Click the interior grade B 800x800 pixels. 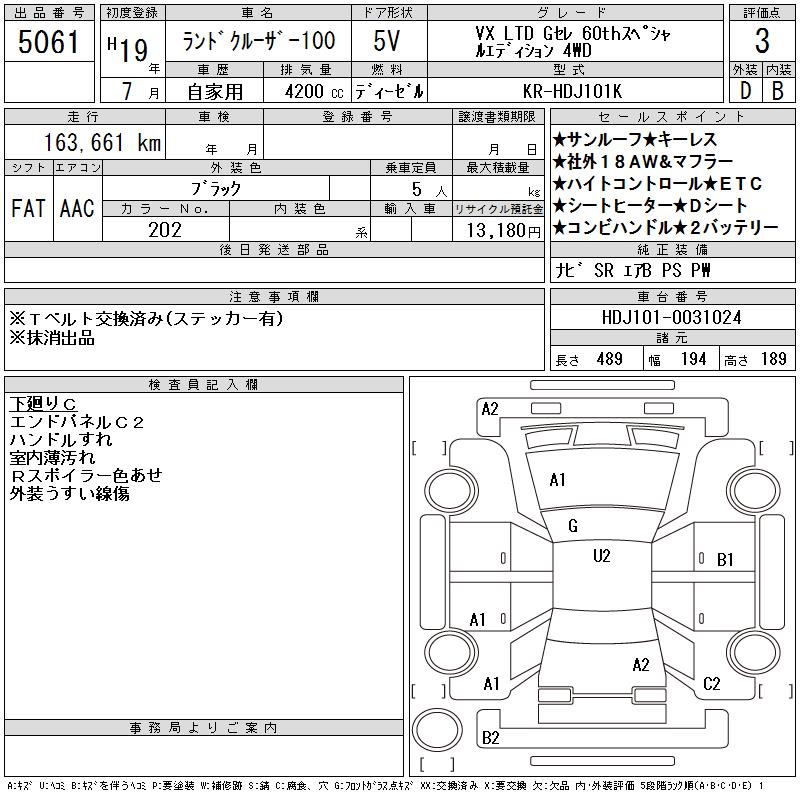778,91
